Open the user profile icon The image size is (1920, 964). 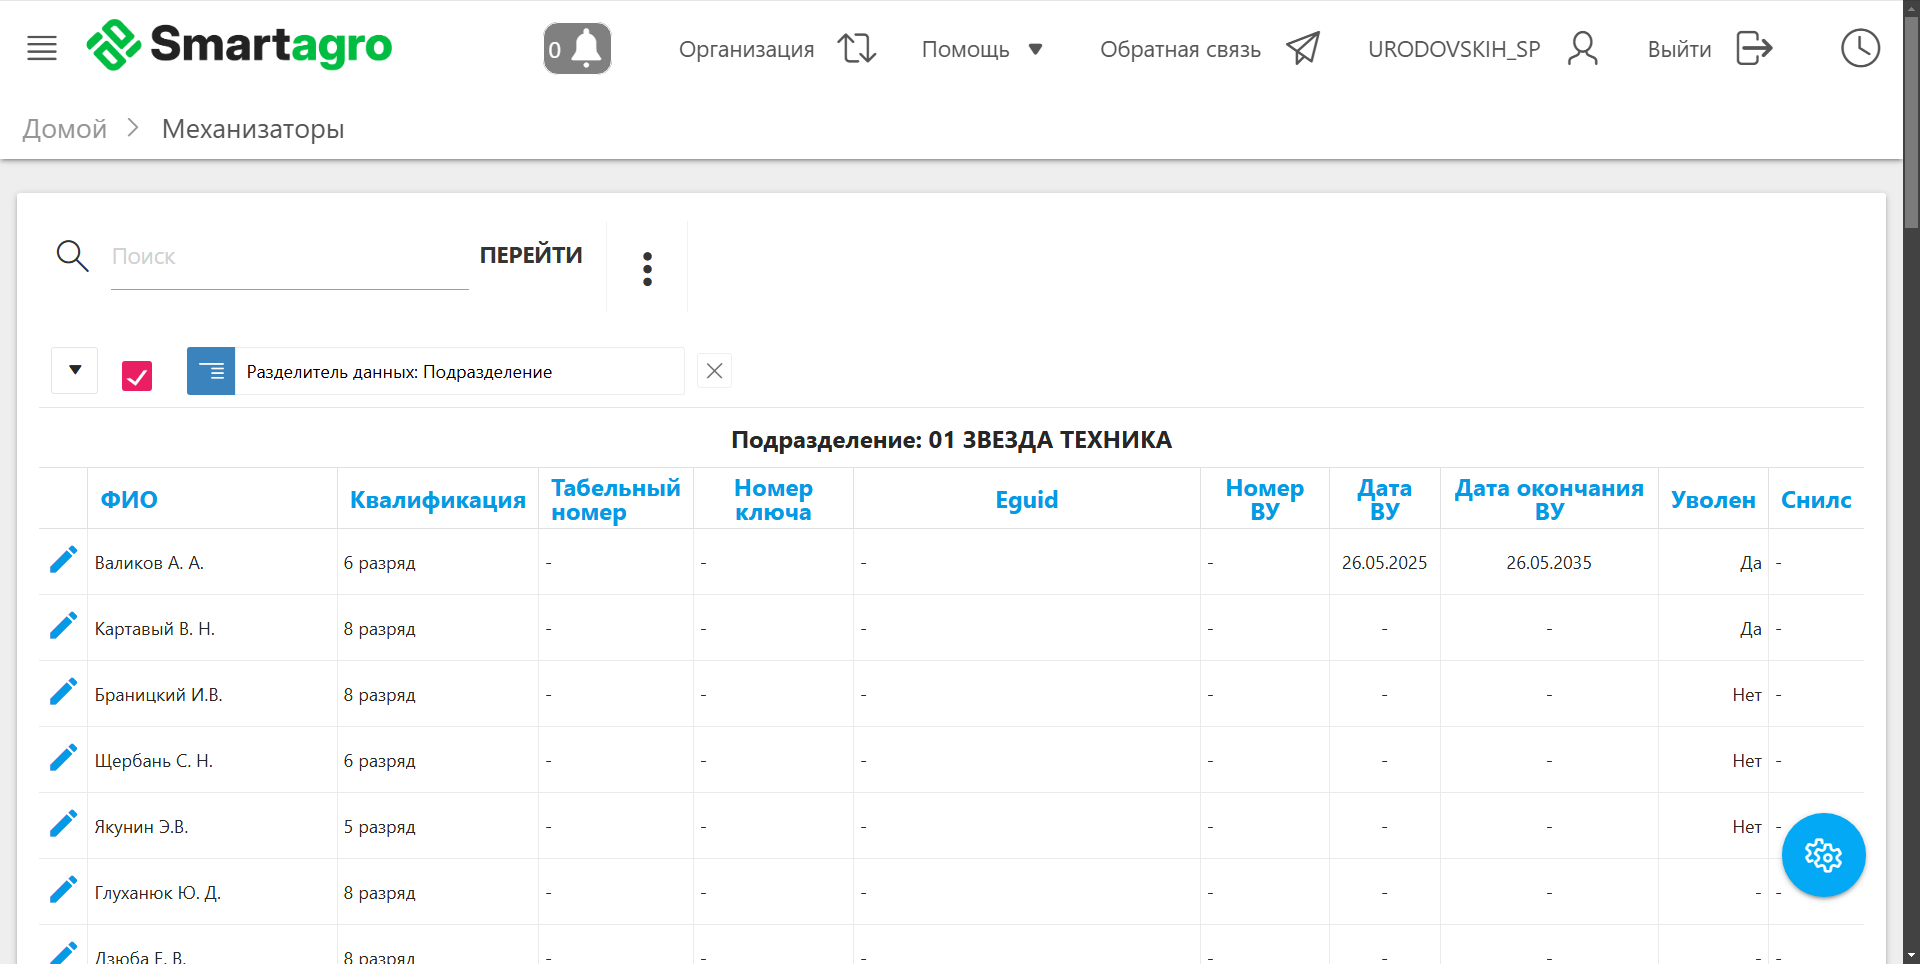[1582, 48]
